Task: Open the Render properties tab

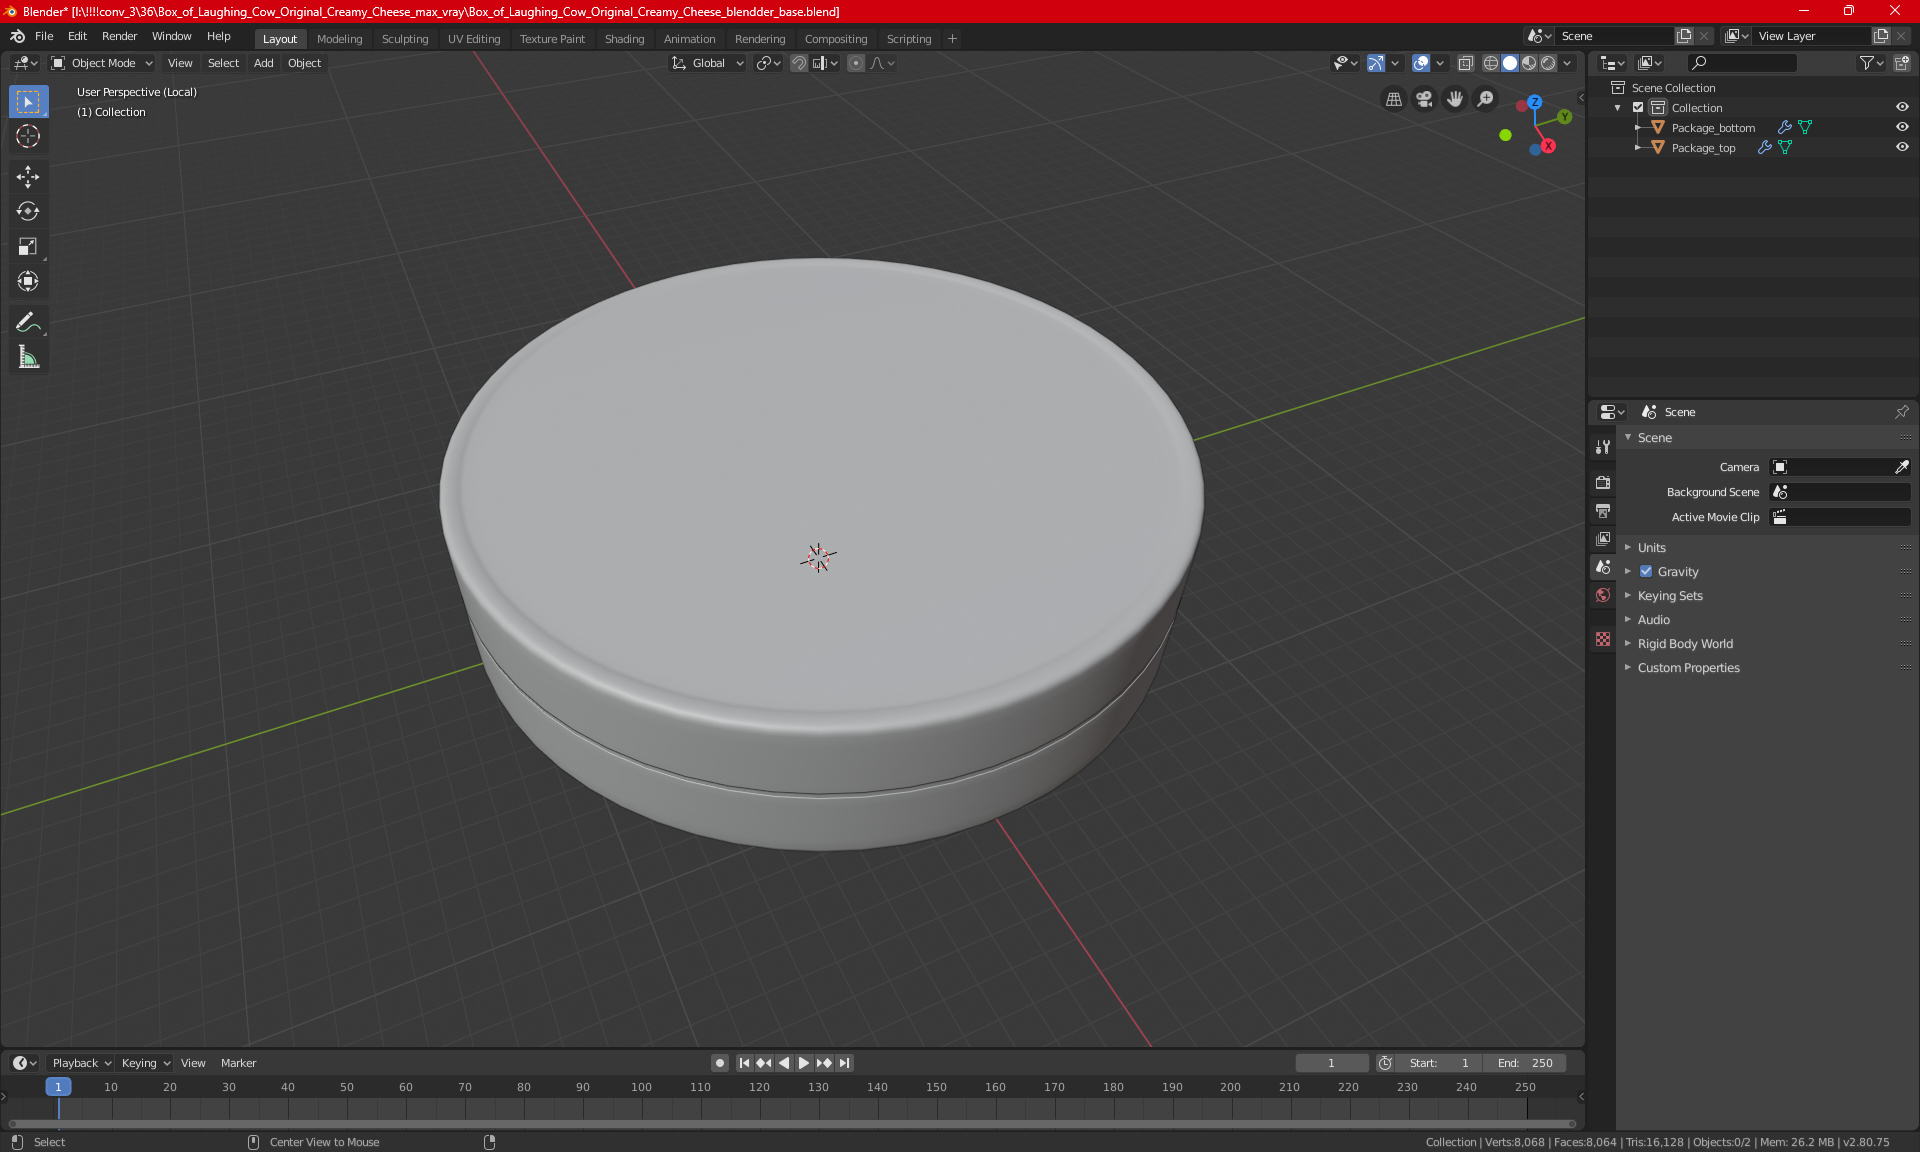Action: point(1603,482)
